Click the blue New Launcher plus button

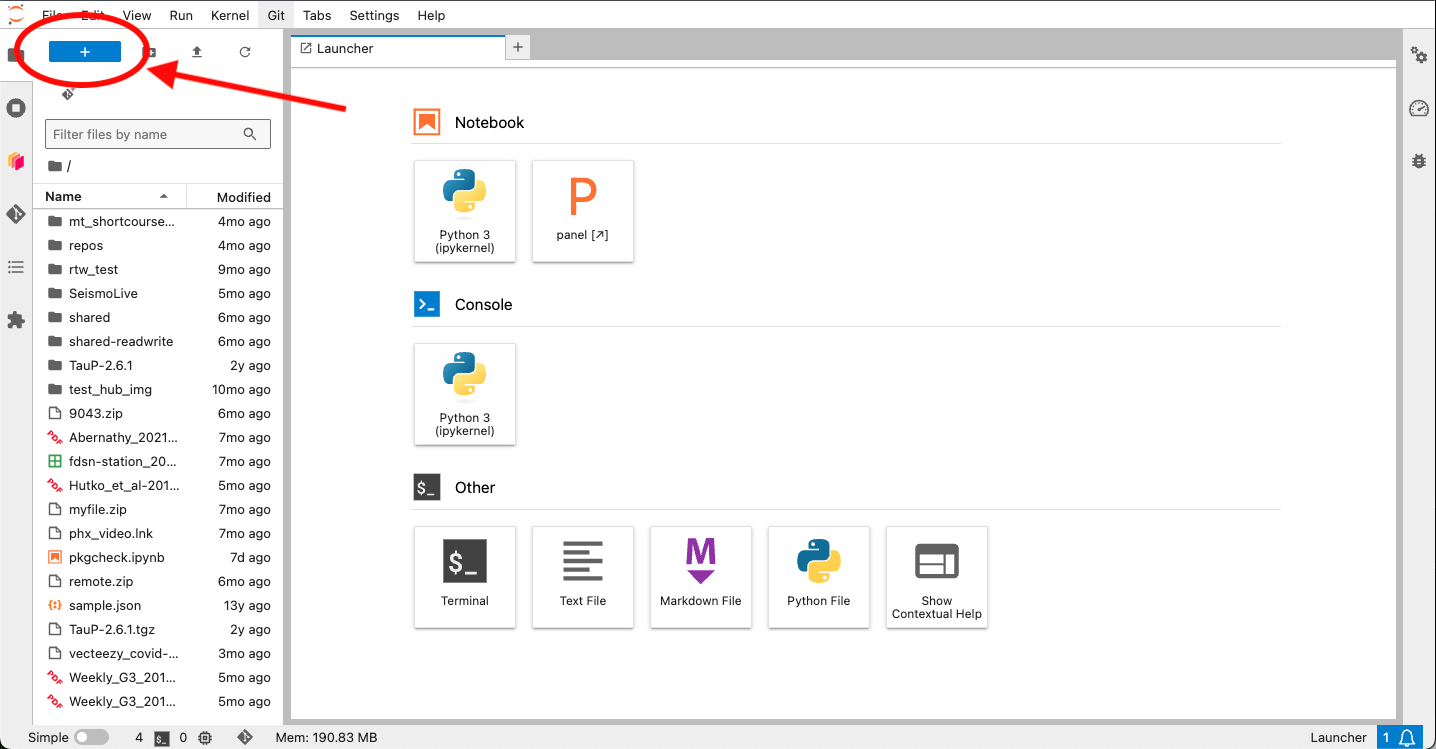(85, 52)
